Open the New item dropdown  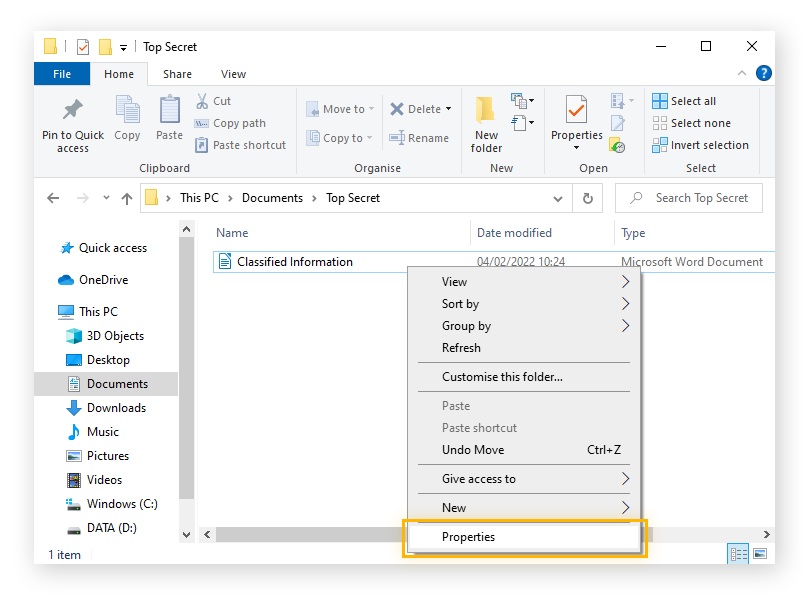tap(522, 101)
